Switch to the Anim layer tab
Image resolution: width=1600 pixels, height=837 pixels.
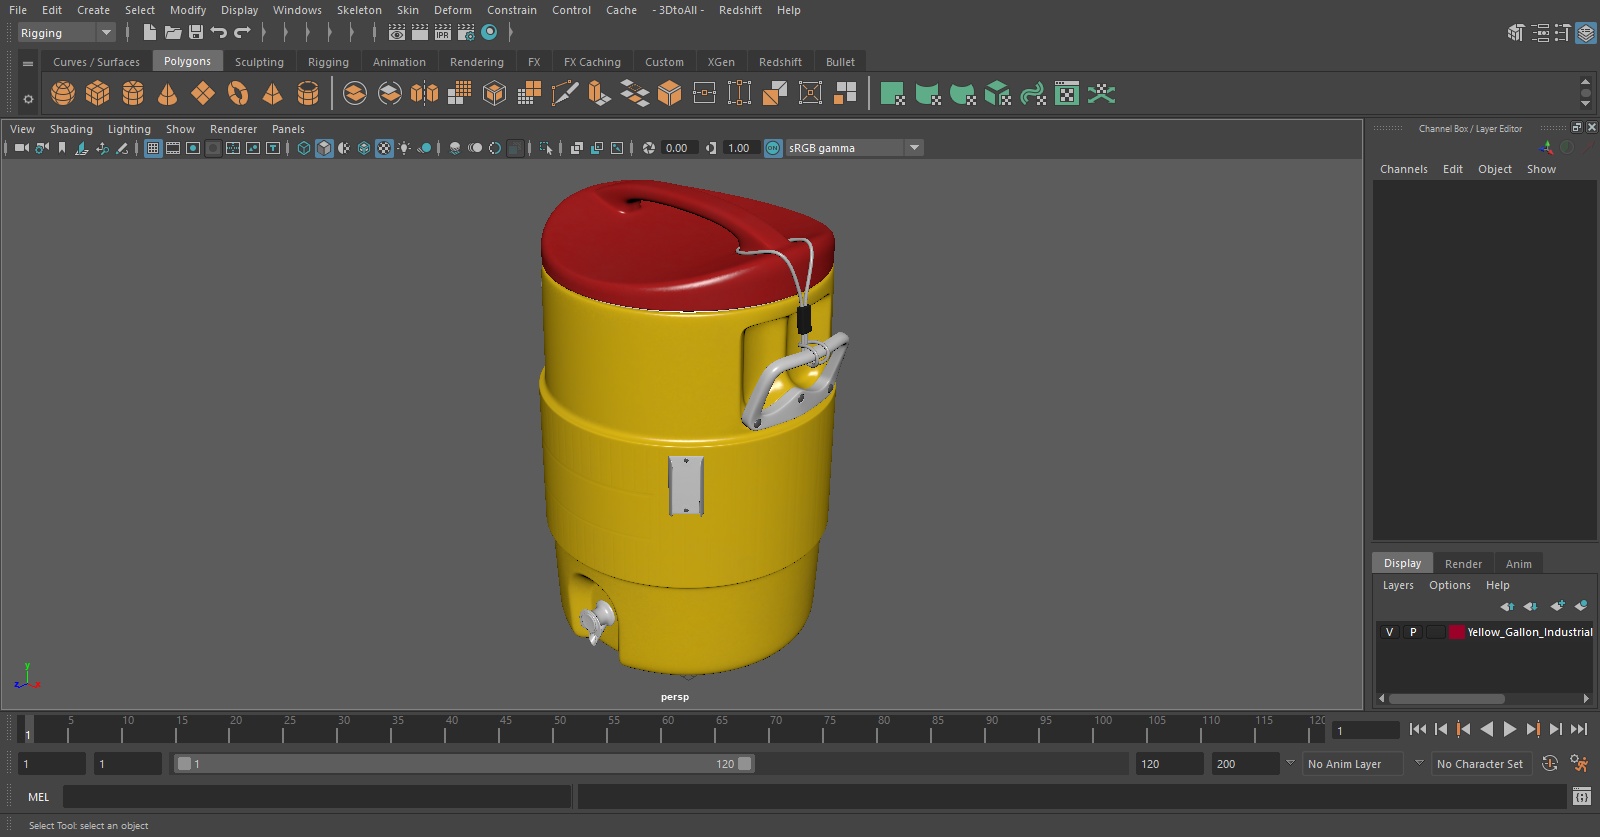coord(1518,564)
